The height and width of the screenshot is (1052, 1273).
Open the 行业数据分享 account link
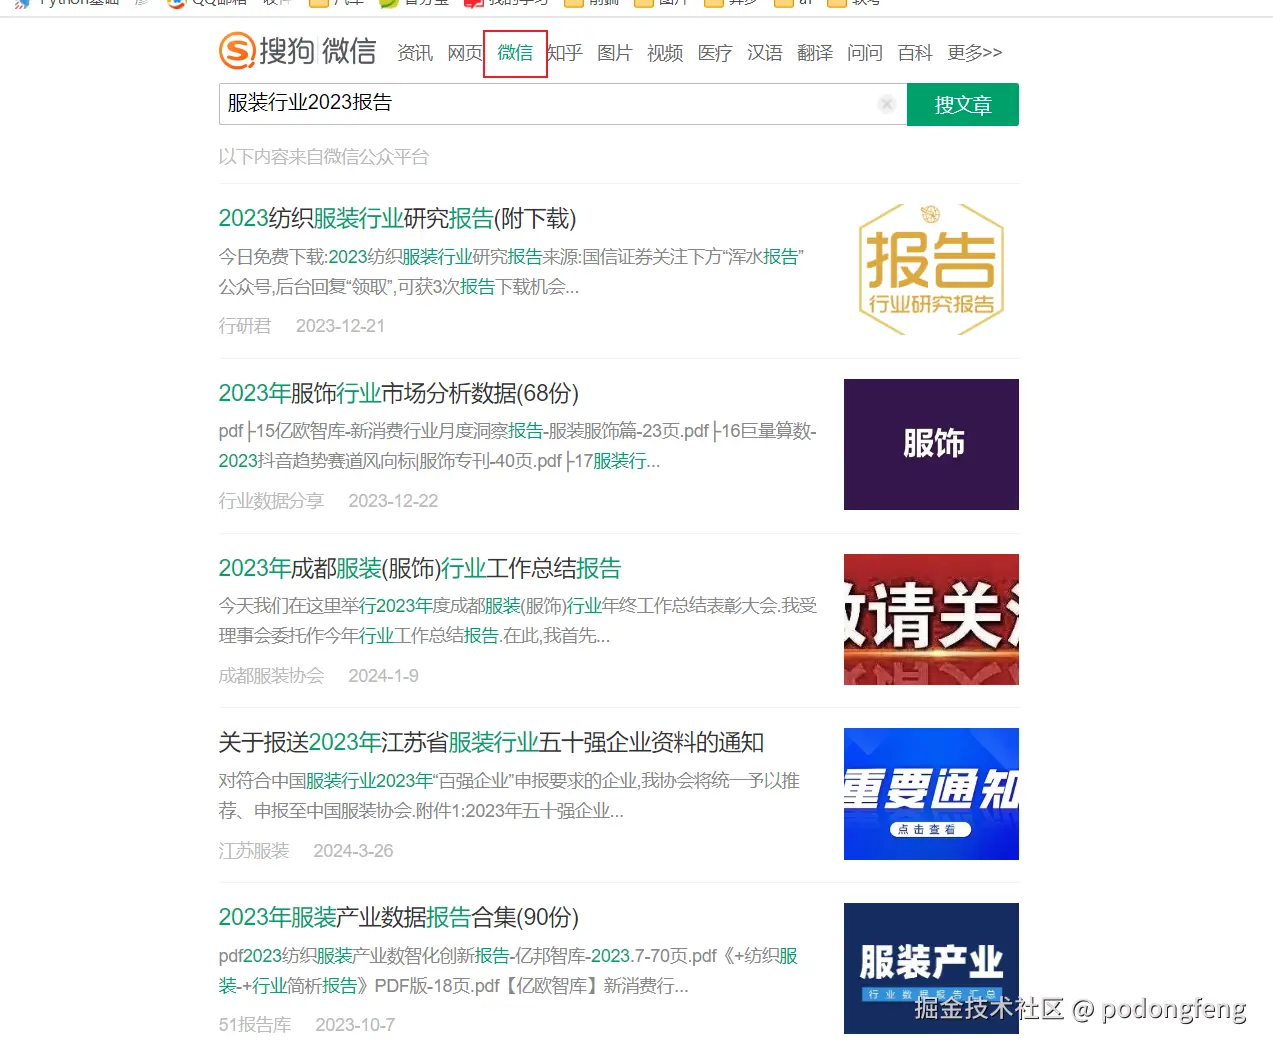click(271, 501)
